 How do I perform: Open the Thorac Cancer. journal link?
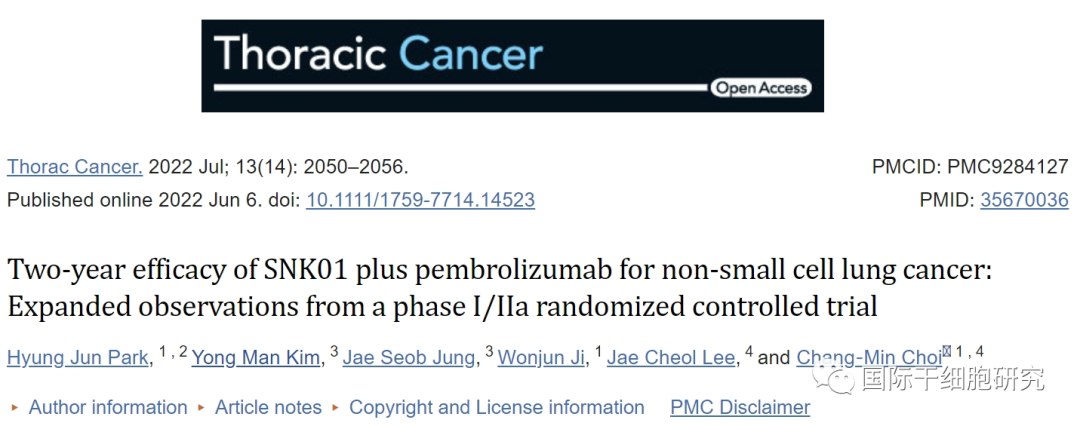click(75, 167)
